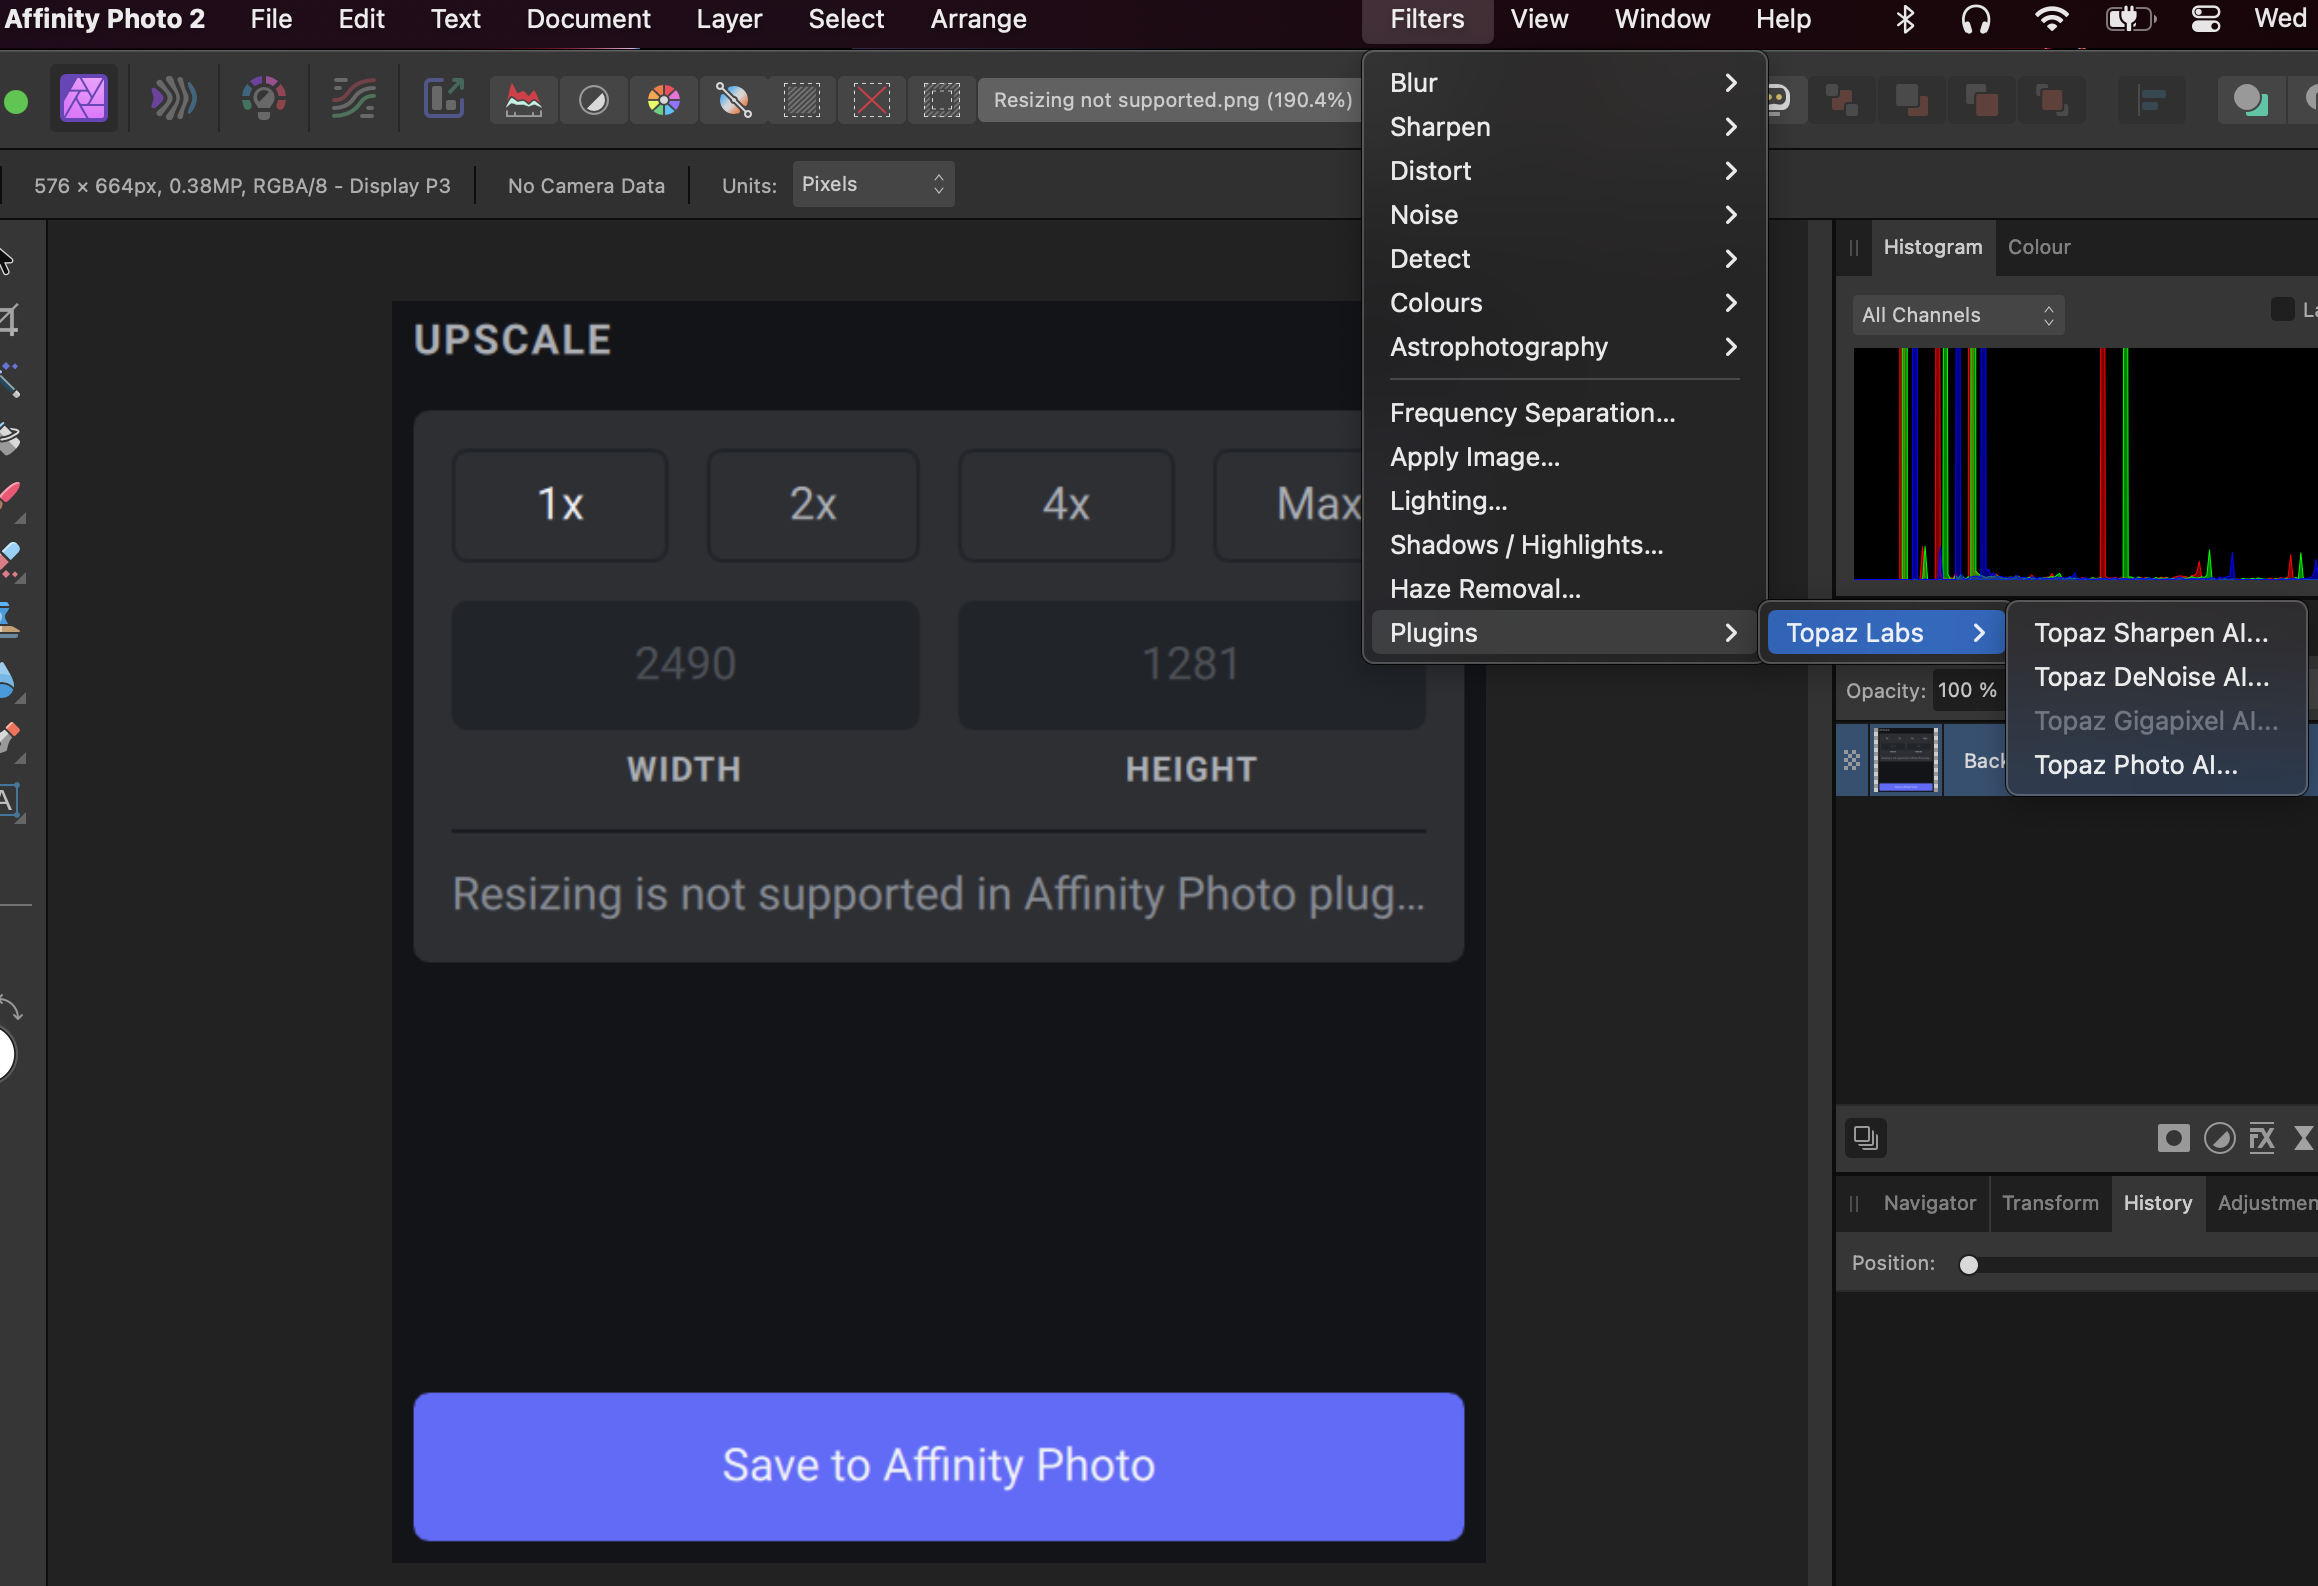2318x1586 pixels.
Task: Choose Topaz DeNoise AI plugin
Action: coord(2156,677)
